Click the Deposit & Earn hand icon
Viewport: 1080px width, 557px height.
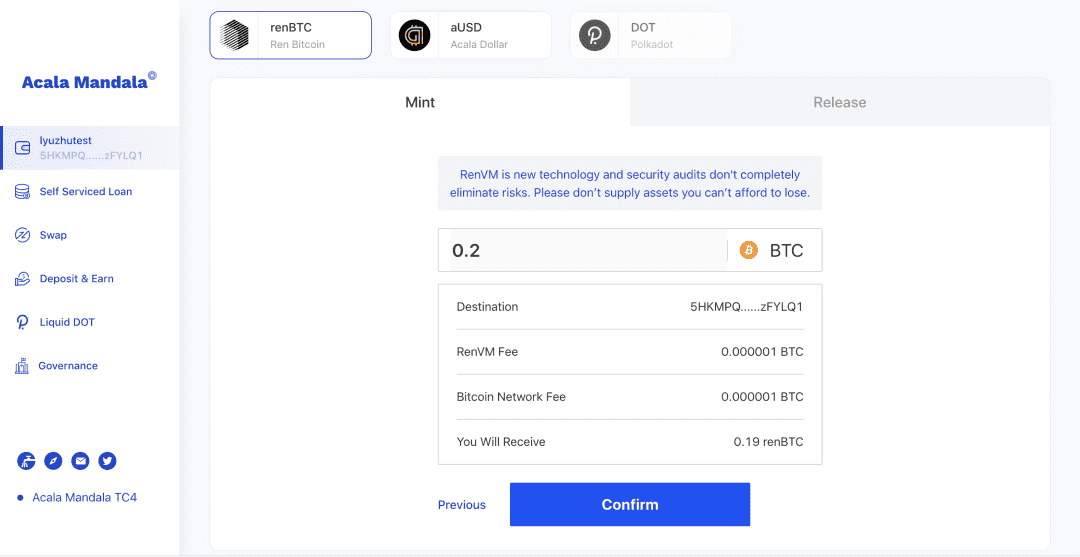coord(22,279)
